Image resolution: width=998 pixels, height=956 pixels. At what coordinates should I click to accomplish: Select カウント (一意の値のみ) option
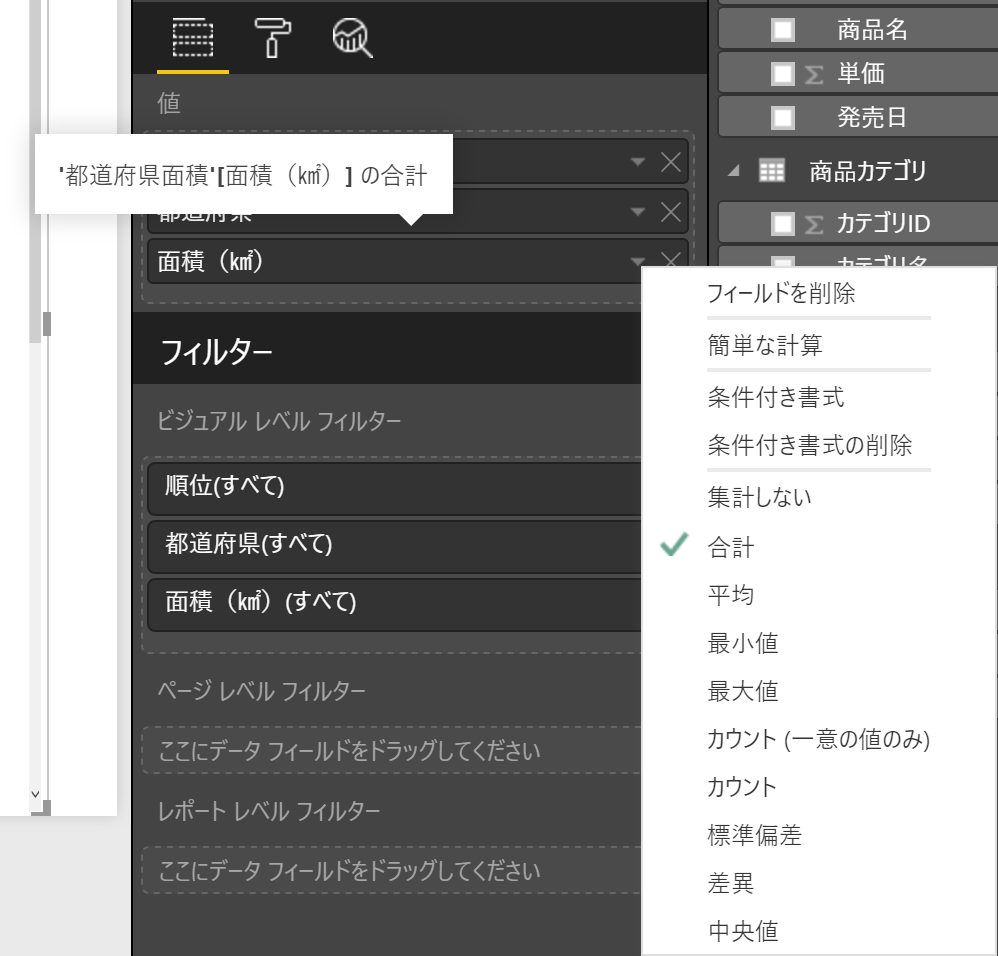pyautogui.click(x=819, y=739)
